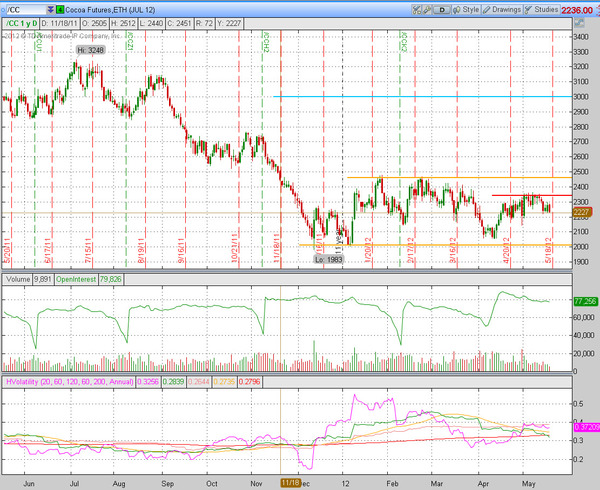Click the L: 2440 low readout
Viewport: 600px width, 490px height.
pos(151,24)
